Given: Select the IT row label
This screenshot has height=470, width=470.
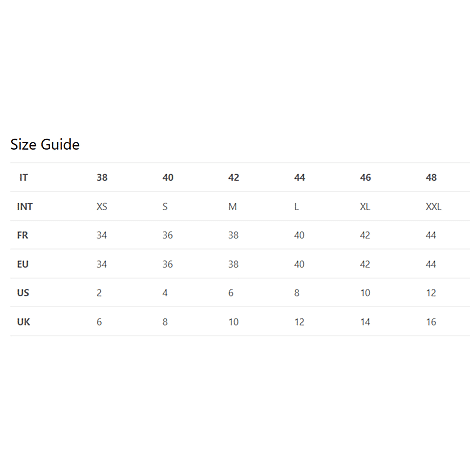Looking at the screenshot, I should tap(24, 178).
